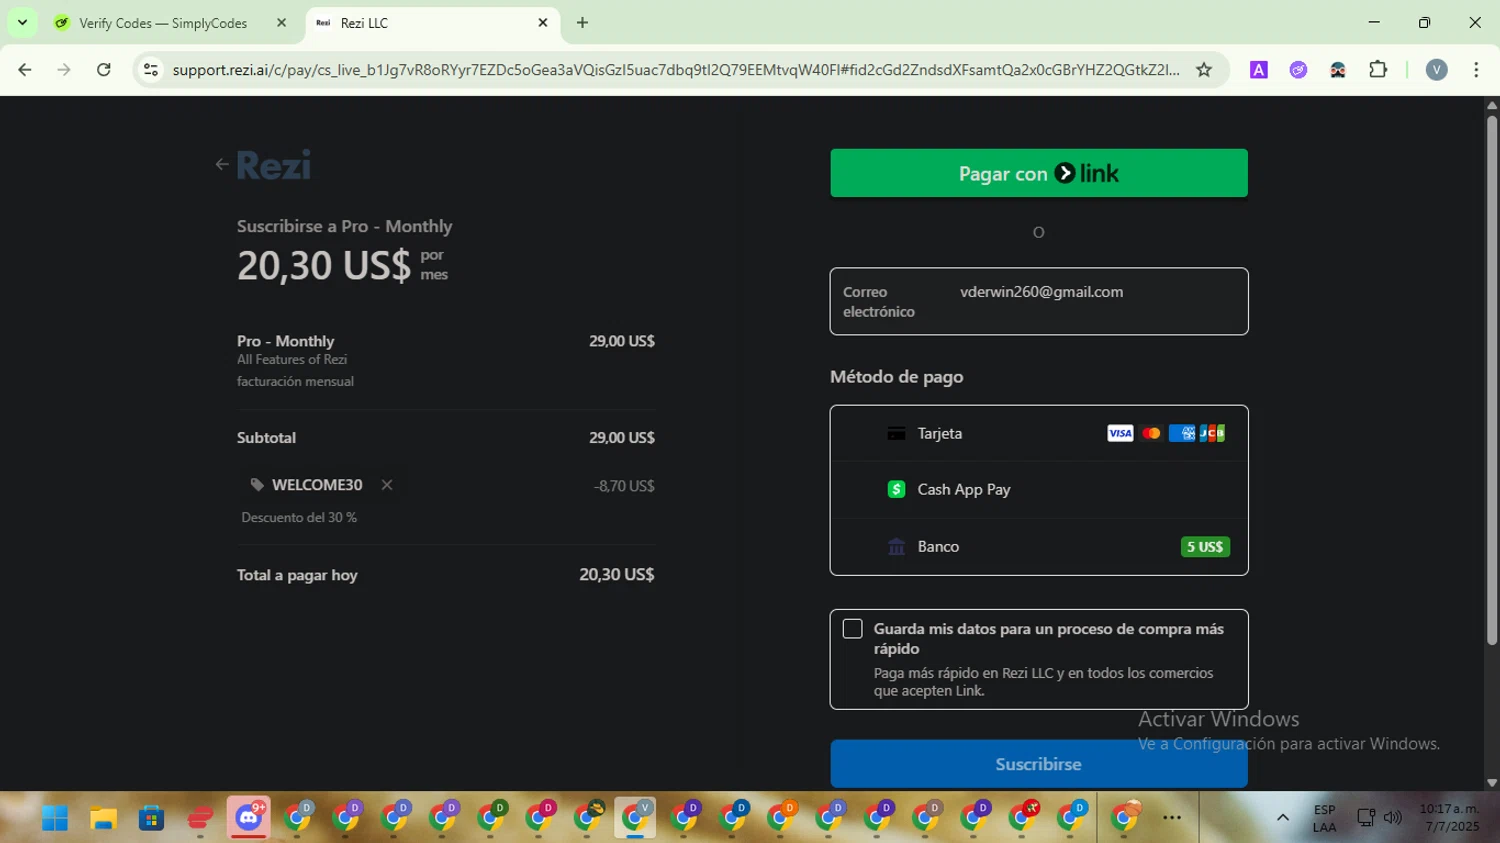Image resolution: width=1500 pixels, height=843 pixels.
Task: Open taskbar overflow three-dots
Action: click(1172, 818)
